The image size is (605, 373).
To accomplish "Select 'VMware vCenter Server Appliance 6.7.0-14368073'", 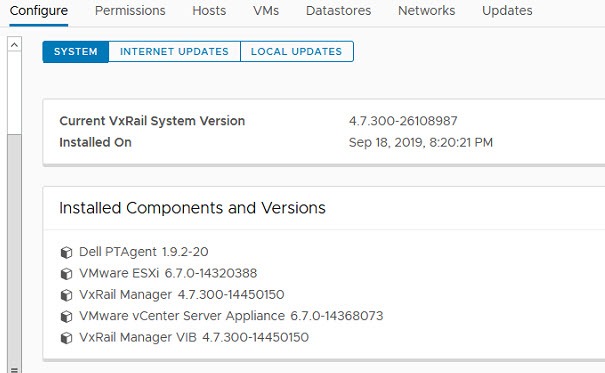I will pos(231,316).
